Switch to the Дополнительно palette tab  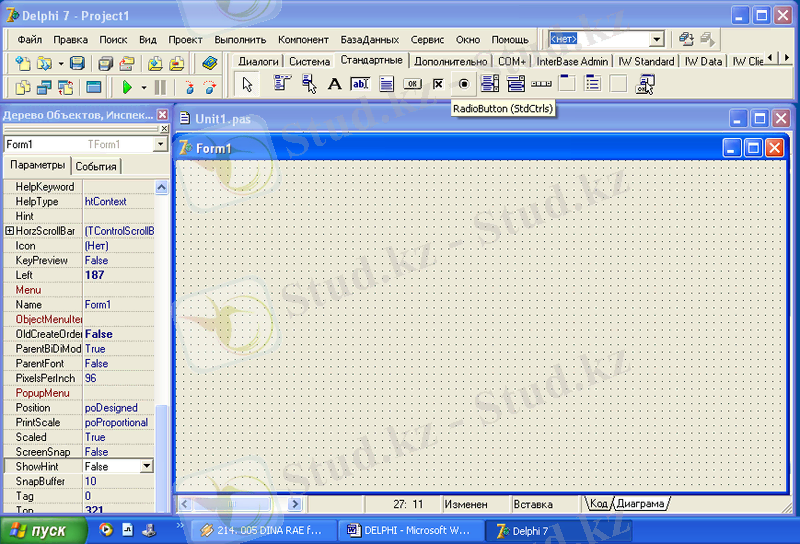(451, 61)
